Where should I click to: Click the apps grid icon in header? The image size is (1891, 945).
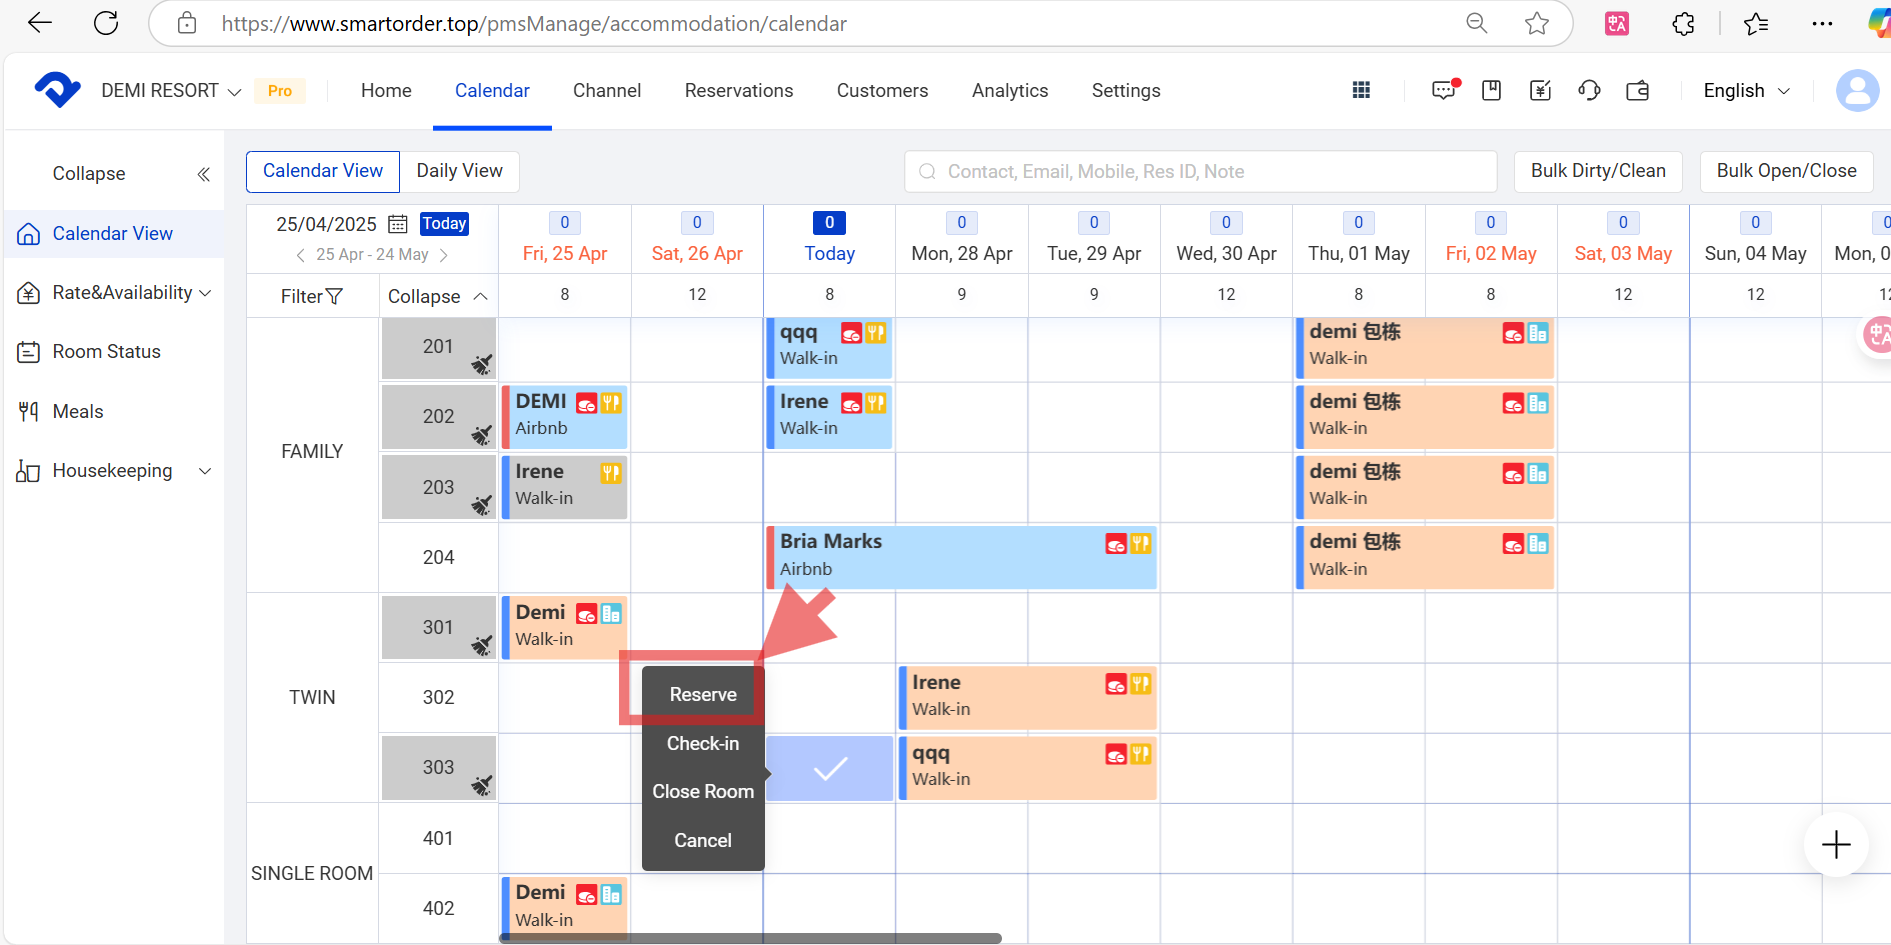click(x=1361, y=91)
